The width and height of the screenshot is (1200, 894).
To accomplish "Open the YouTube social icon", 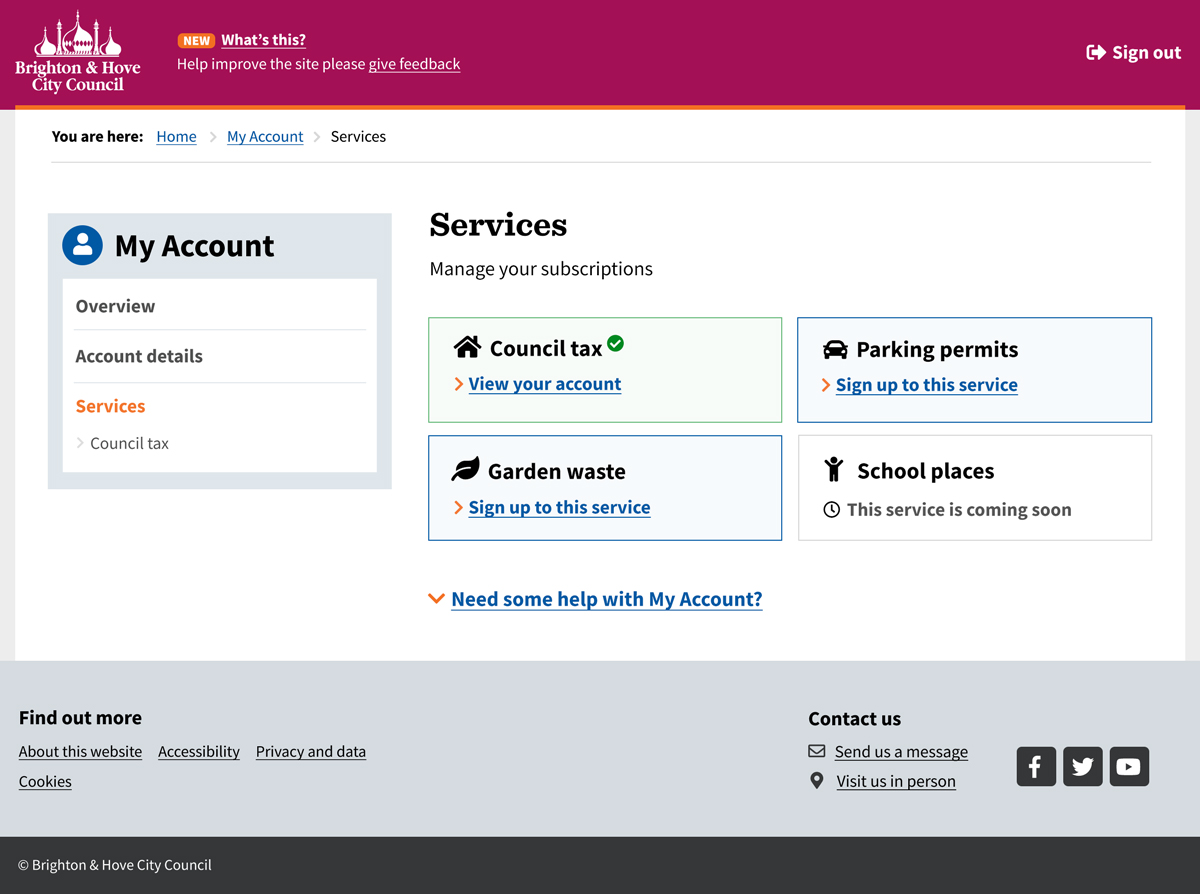I will click(x=1129, y=767).
